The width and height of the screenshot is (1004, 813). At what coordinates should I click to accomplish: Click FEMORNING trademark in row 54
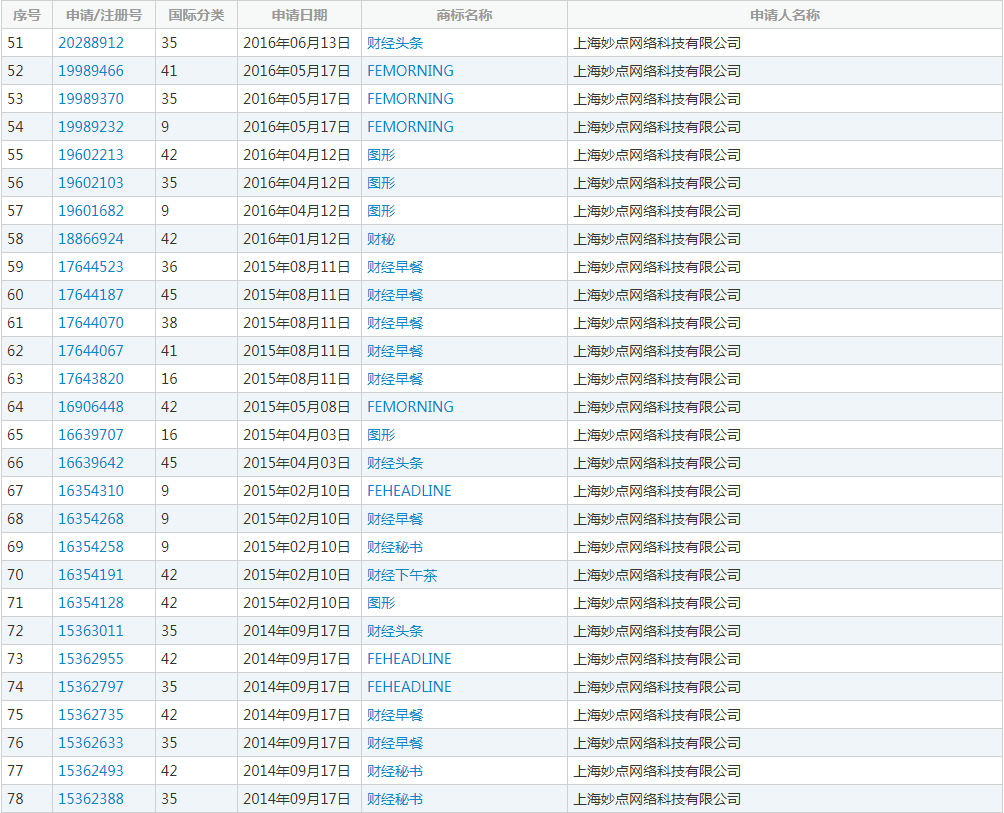pyautogui.click(x=410, y=127)
